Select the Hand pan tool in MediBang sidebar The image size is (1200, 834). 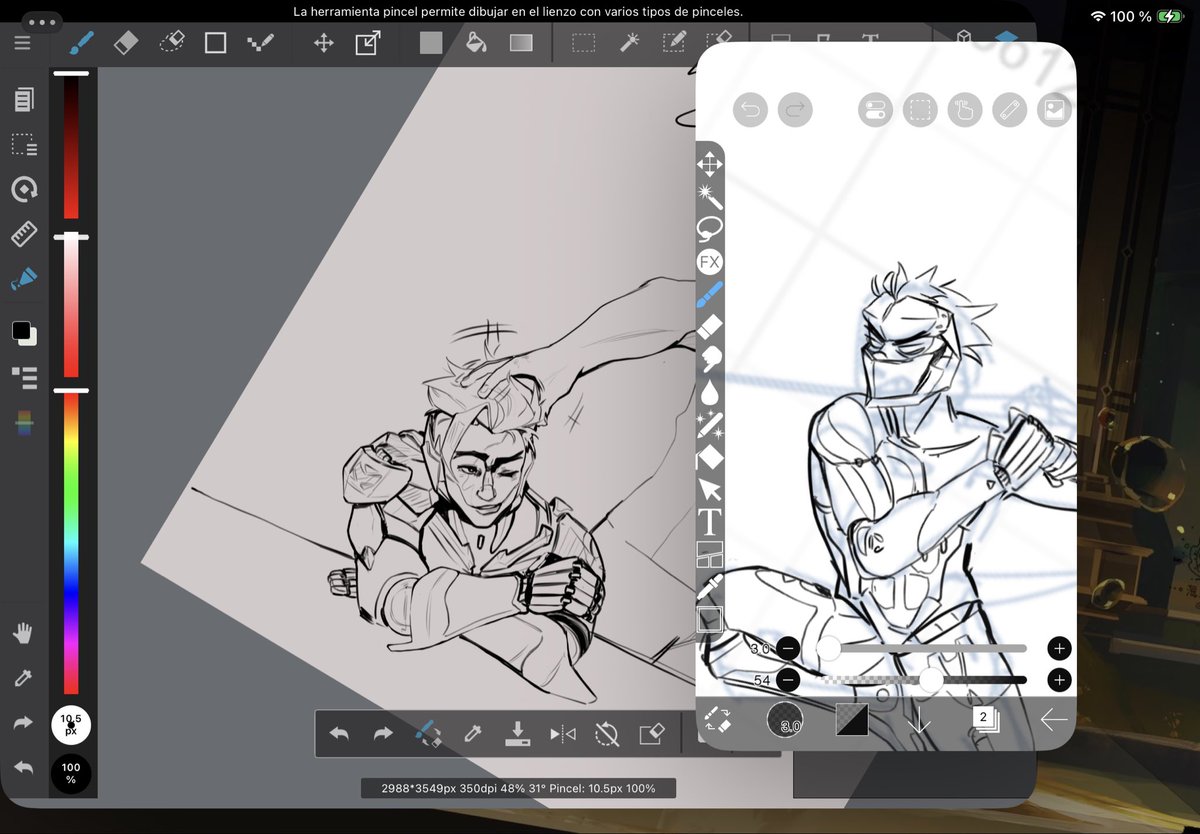(x=23, y=633)
